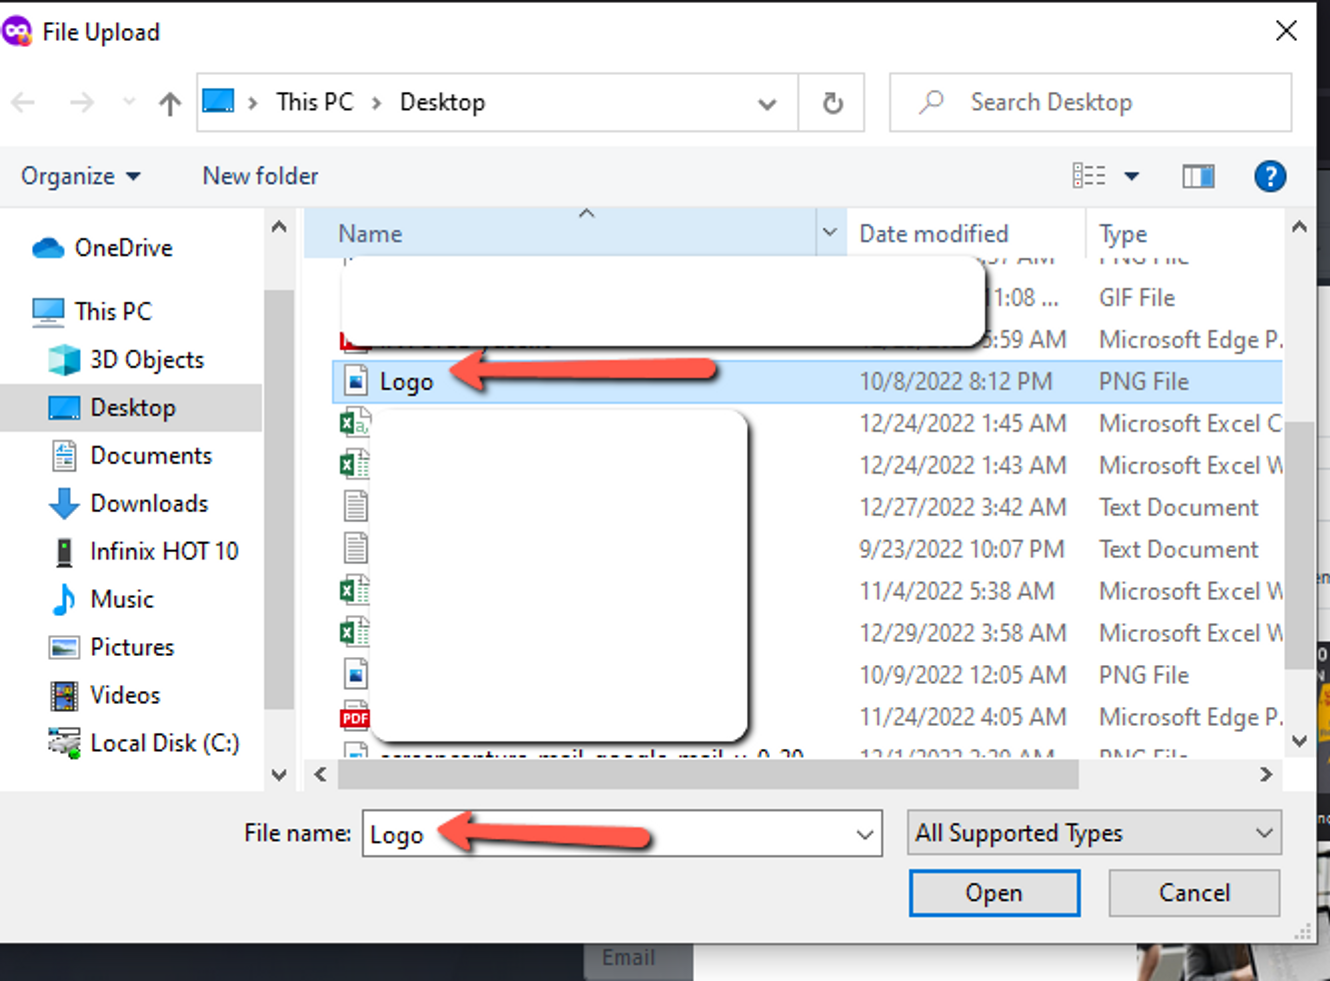Open the blue Help question mark icon
This screenshot has width=1330, height=981.
(x=1269, y=177)
